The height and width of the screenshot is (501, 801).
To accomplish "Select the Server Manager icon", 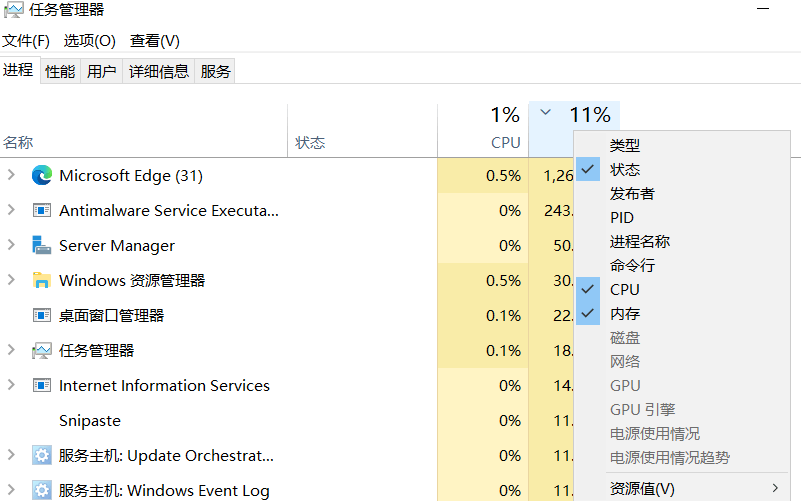I will tap(41, 245).
